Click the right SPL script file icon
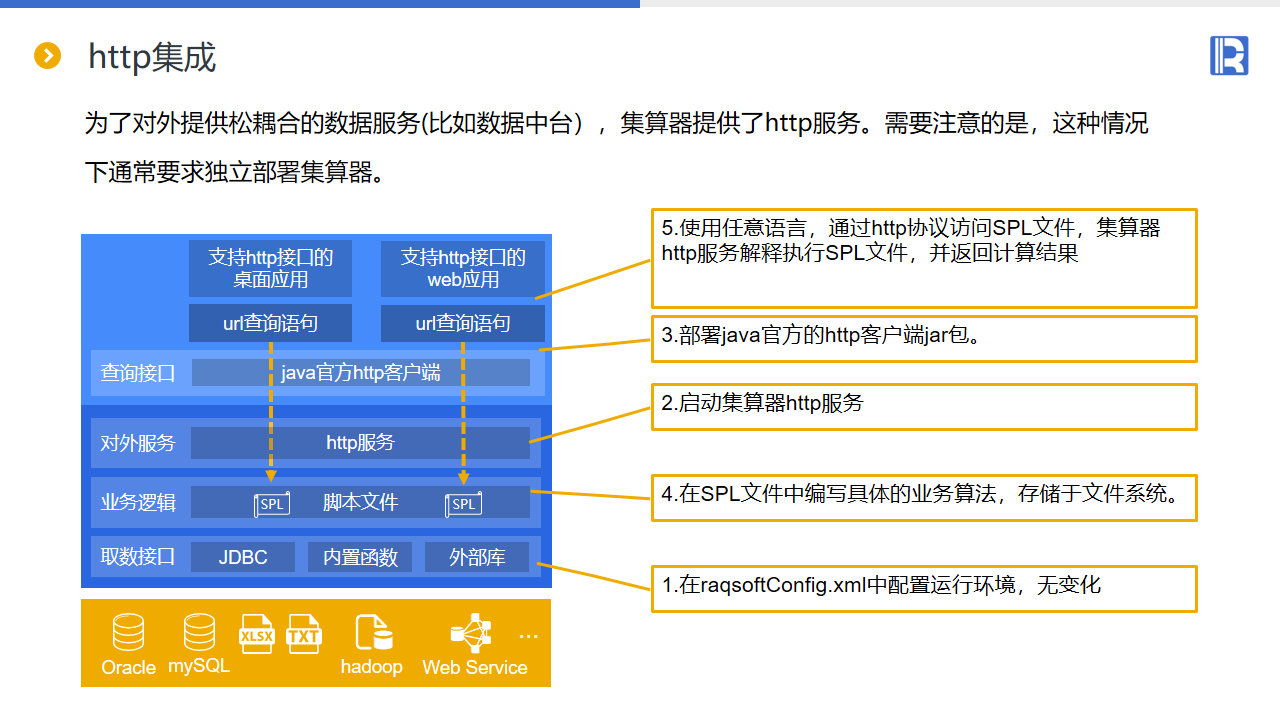1280x720 pixels. 464,504
